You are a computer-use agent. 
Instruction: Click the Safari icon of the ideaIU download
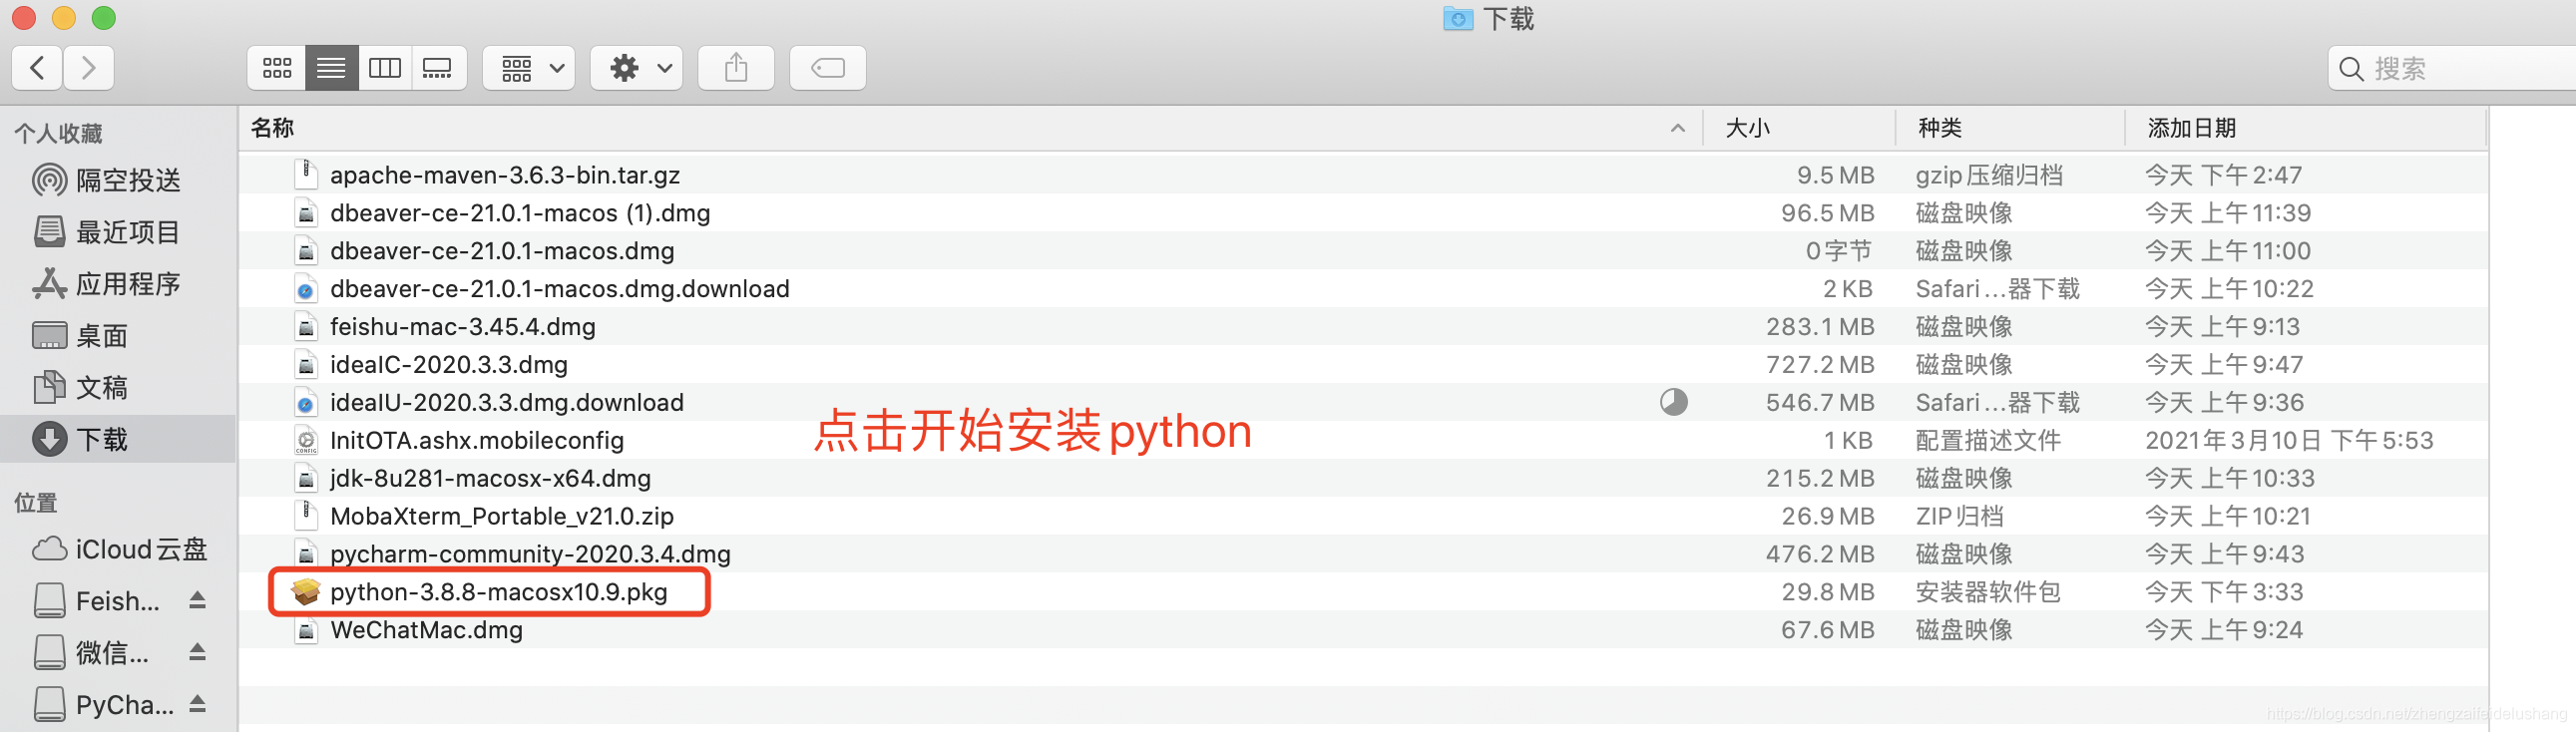pos(306,403)
